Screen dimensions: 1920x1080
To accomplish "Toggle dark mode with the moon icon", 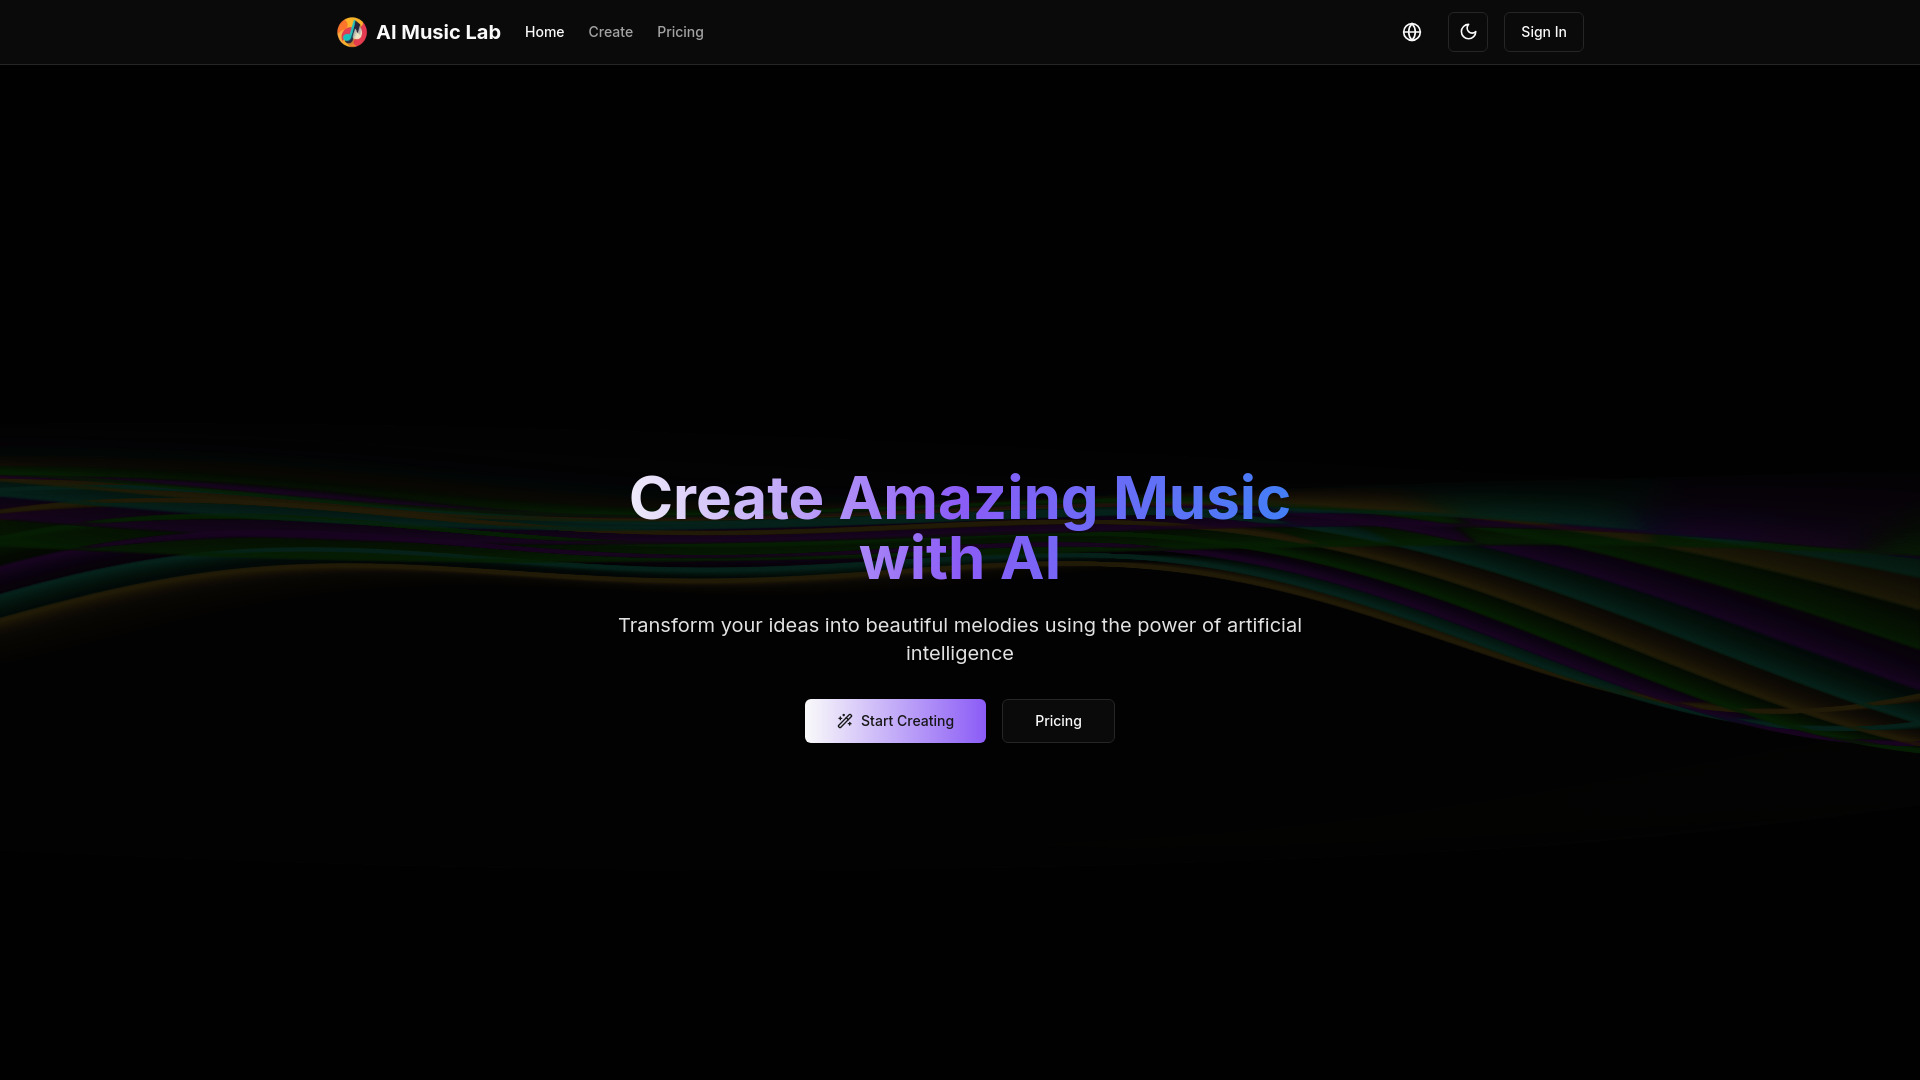I will click(x=1468, y=32).
